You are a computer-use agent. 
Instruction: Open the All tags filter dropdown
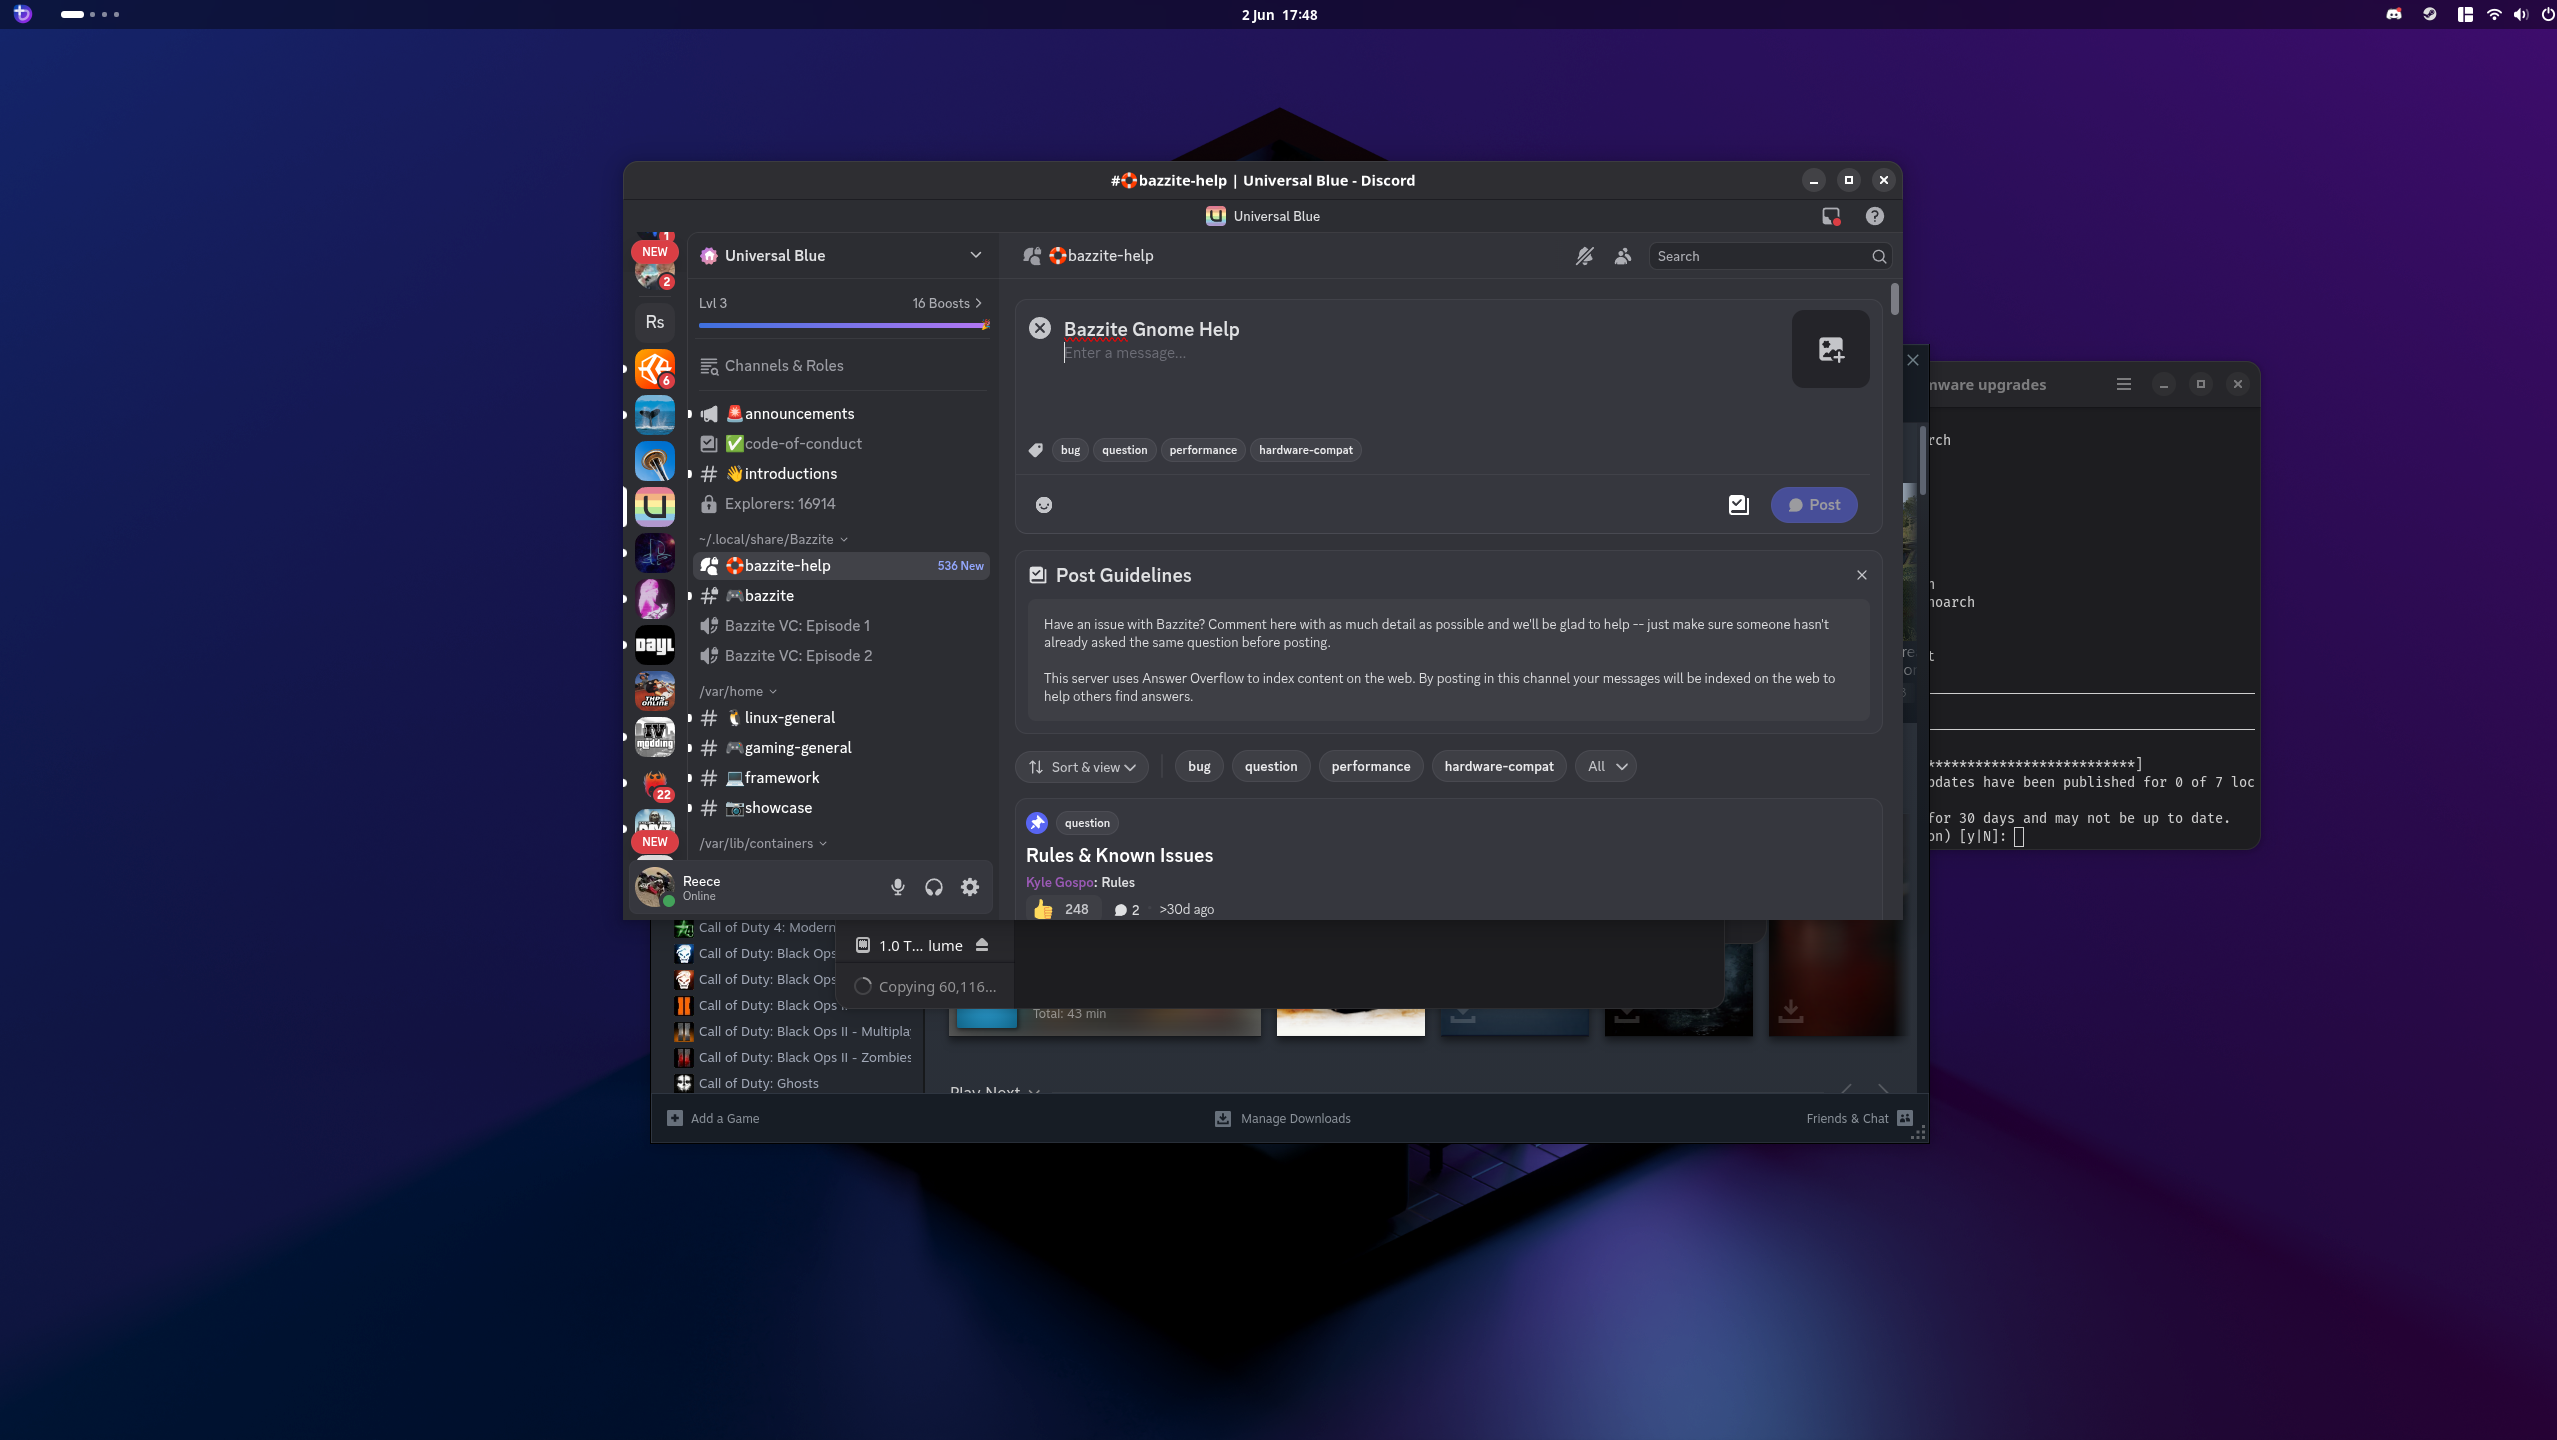(1604, 766)
